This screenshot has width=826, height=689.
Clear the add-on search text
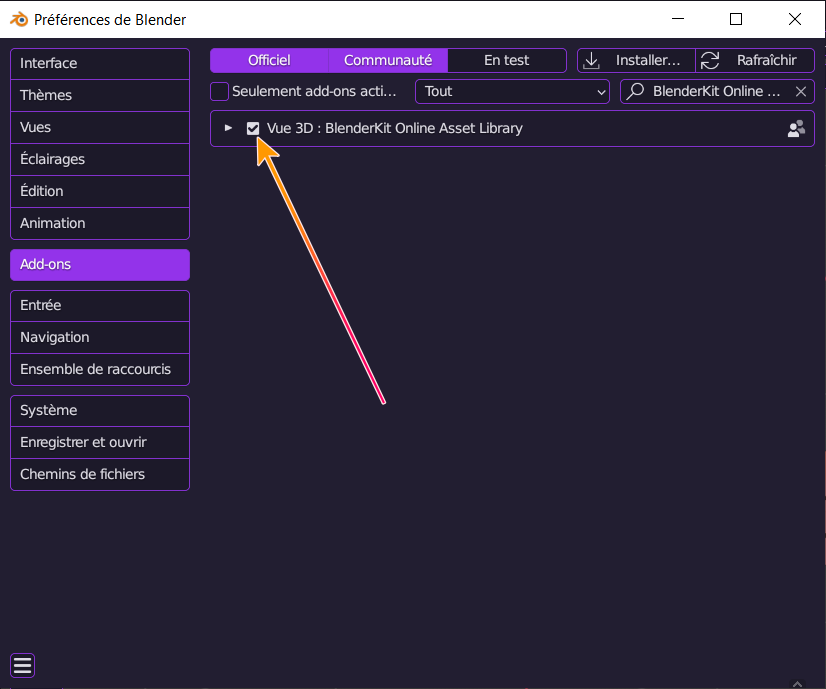pos(801,92)
